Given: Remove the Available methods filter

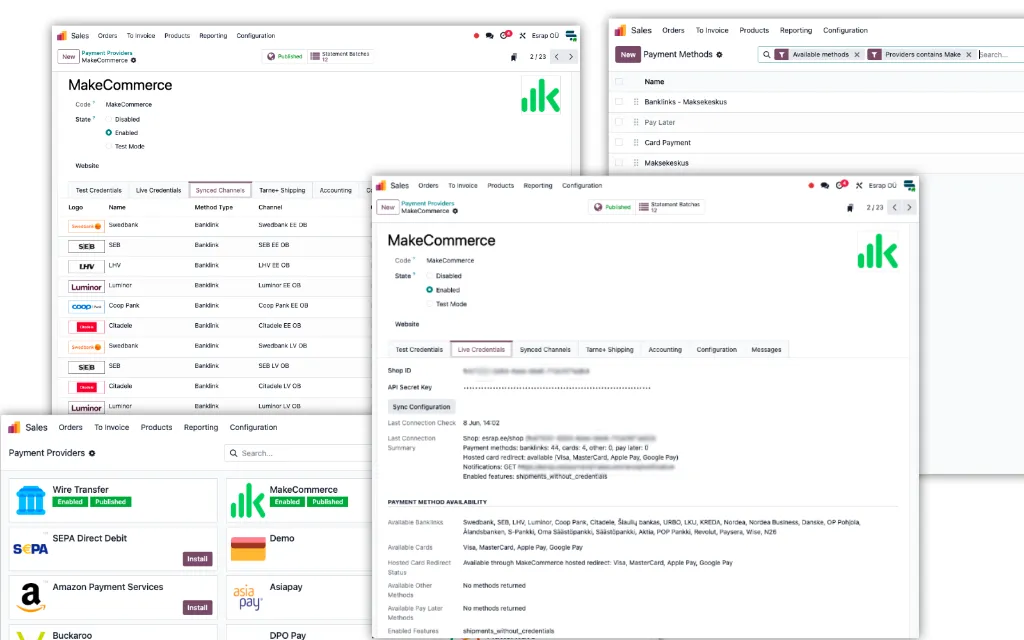Looking at the screenshot, I should tap(857, 55).
